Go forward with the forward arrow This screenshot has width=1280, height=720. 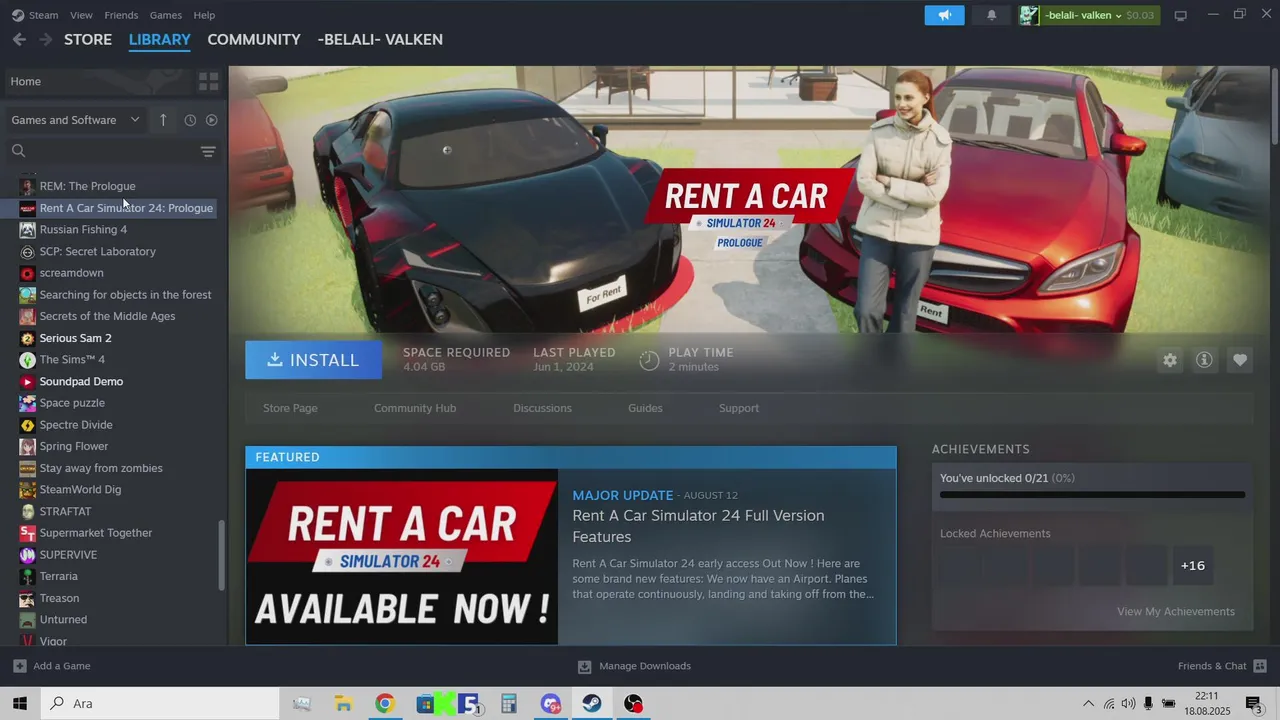click(x=45, y=39)
